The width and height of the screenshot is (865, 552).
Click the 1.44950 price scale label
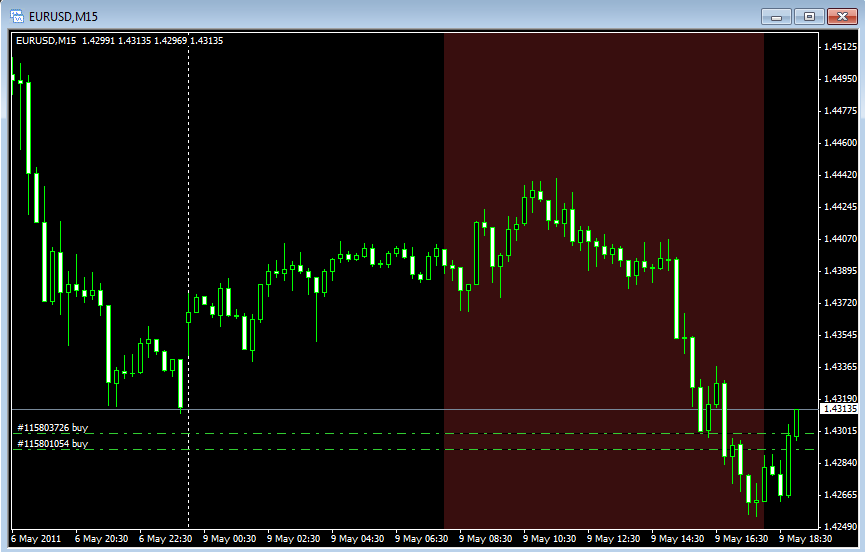coord(841,79)
